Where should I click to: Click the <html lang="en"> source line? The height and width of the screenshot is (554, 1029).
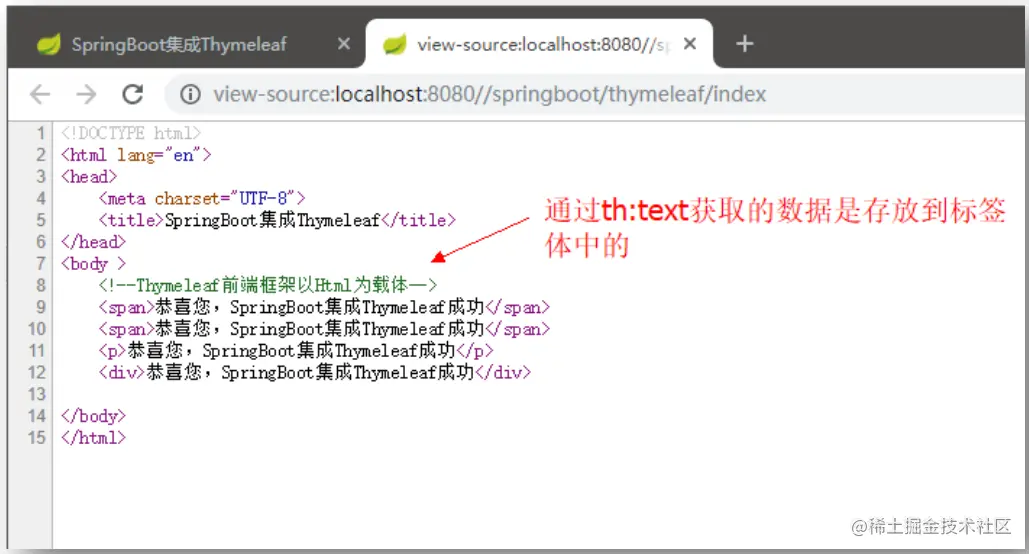click(136, 155)
